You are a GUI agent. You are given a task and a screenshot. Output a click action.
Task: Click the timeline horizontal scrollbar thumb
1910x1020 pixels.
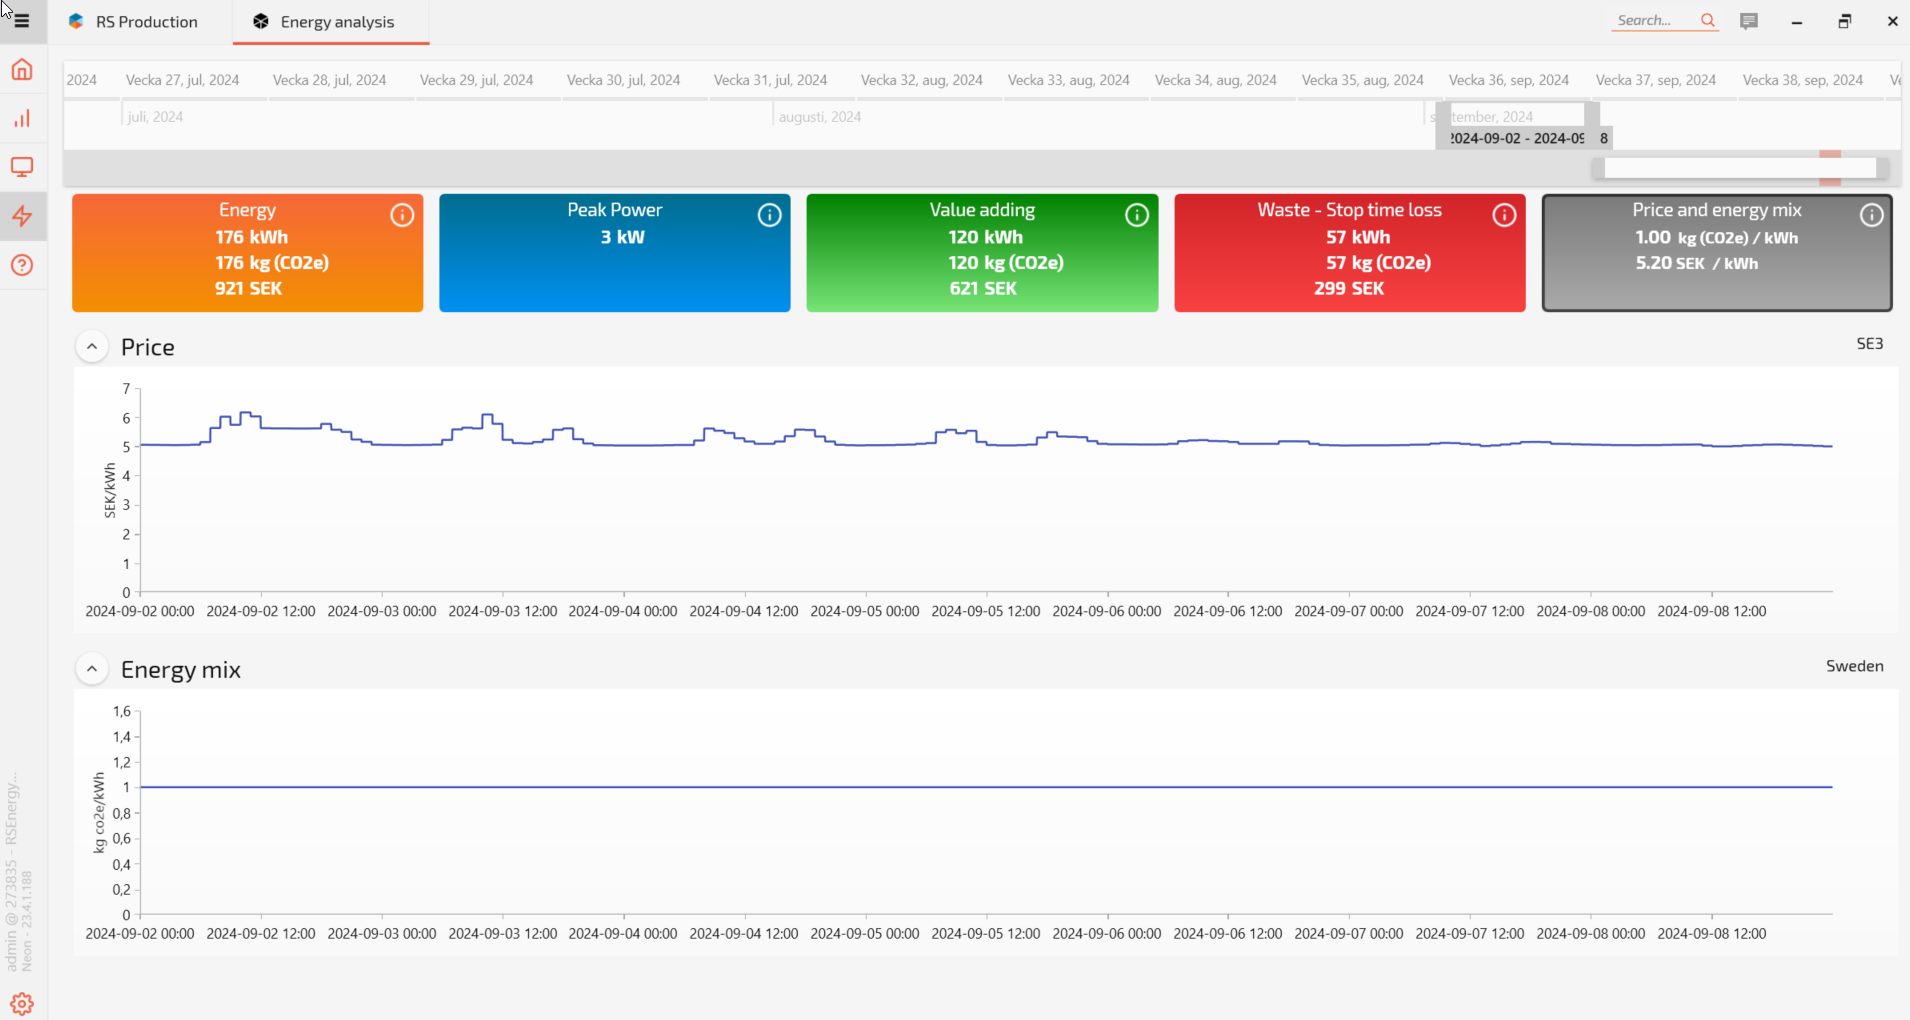point(1739,168)
